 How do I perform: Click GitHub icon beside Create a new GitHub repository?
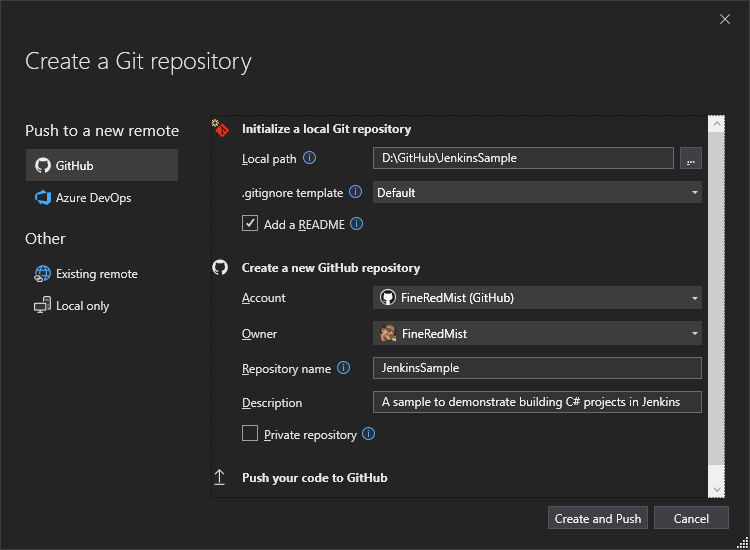(220, 267)
